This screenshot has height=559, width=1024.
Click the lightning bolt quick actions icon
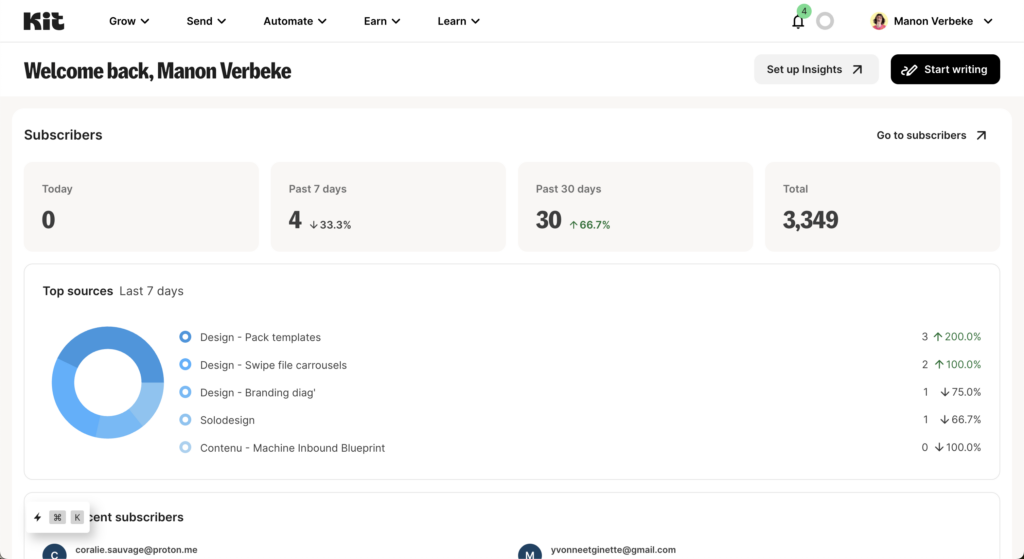38,517
